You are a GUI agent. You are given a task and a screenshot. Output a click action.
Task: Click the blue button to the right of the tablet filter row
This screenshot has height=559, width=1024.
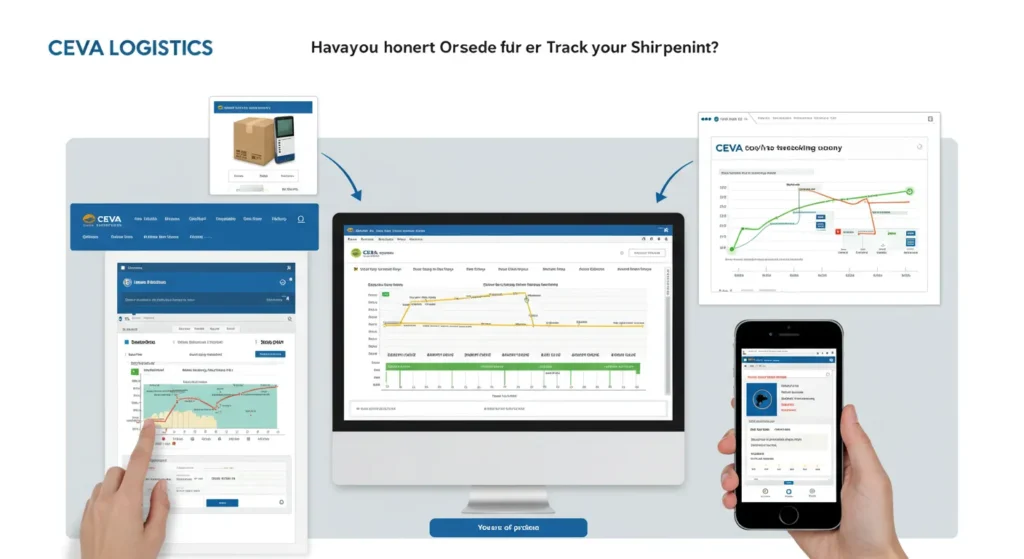pos(270,354)
